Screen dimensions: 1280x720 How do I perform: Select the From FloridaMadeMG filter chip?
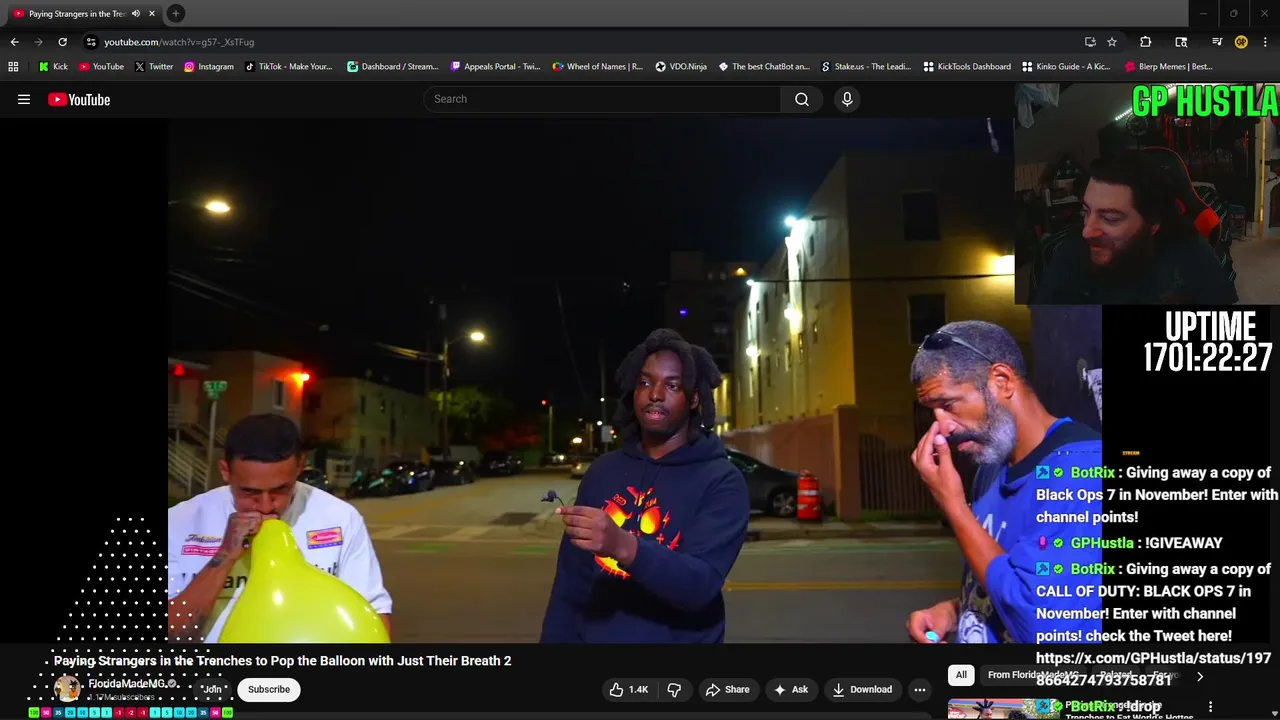[x=1034, y=675]
